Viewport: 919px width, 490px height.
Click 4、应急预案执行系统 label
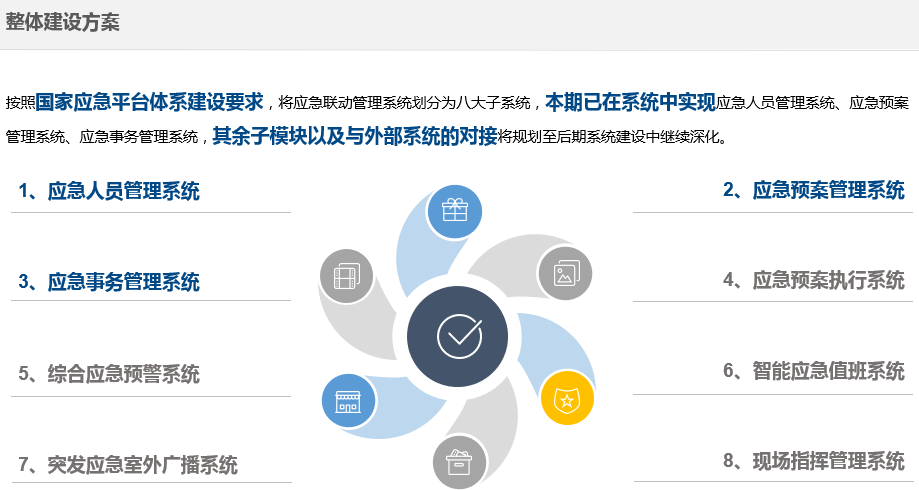click(x=814, y=280)
